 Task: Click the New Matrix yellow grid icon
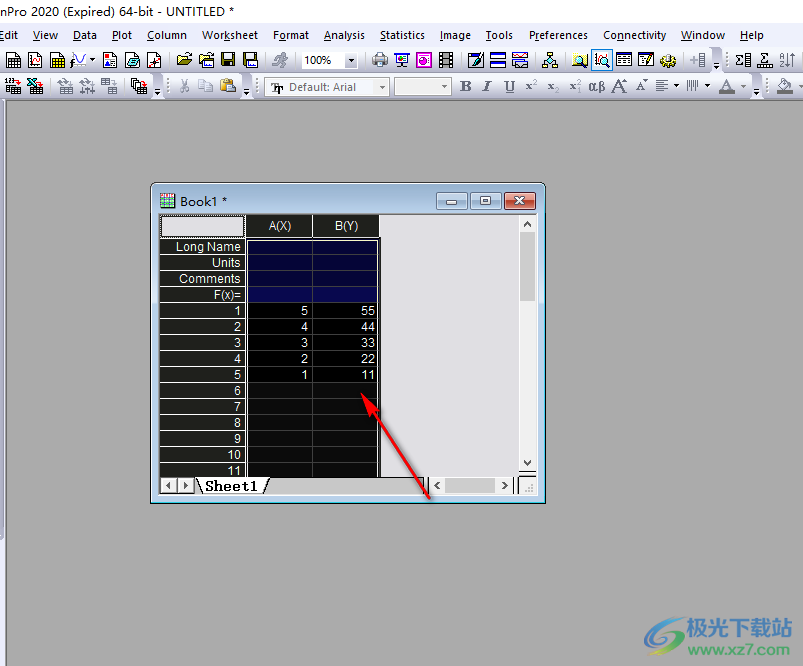[x=57, y=60]
